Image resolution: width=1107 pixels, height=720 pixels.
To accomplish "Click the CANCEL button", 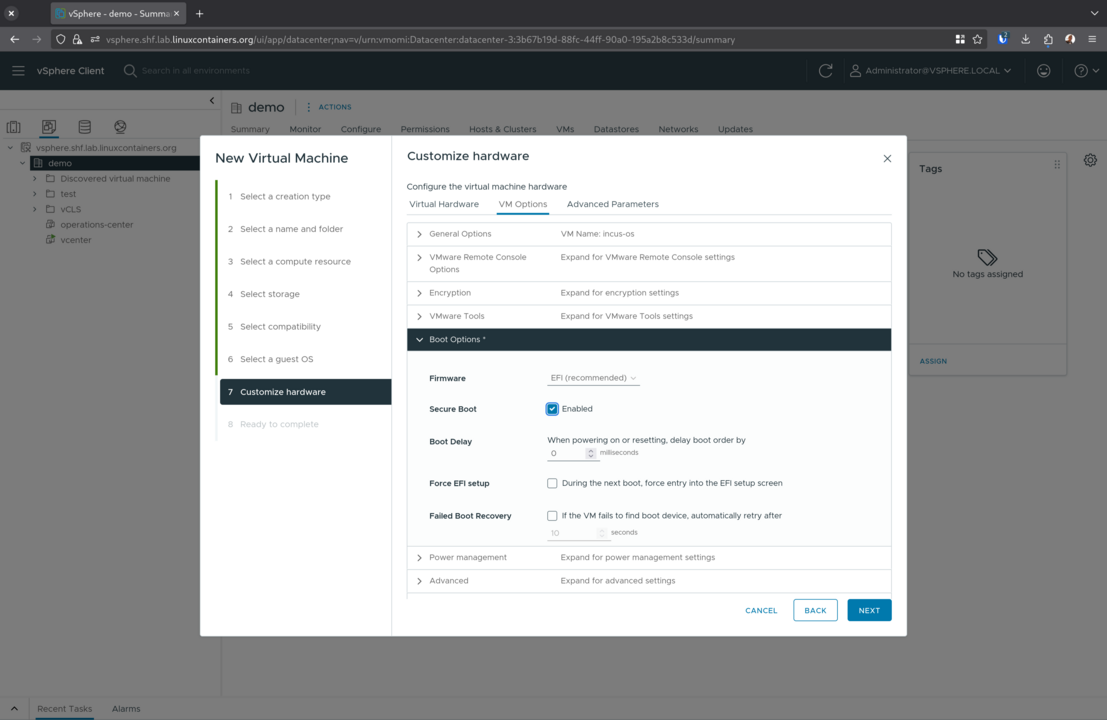I will [x=761, y=610].
